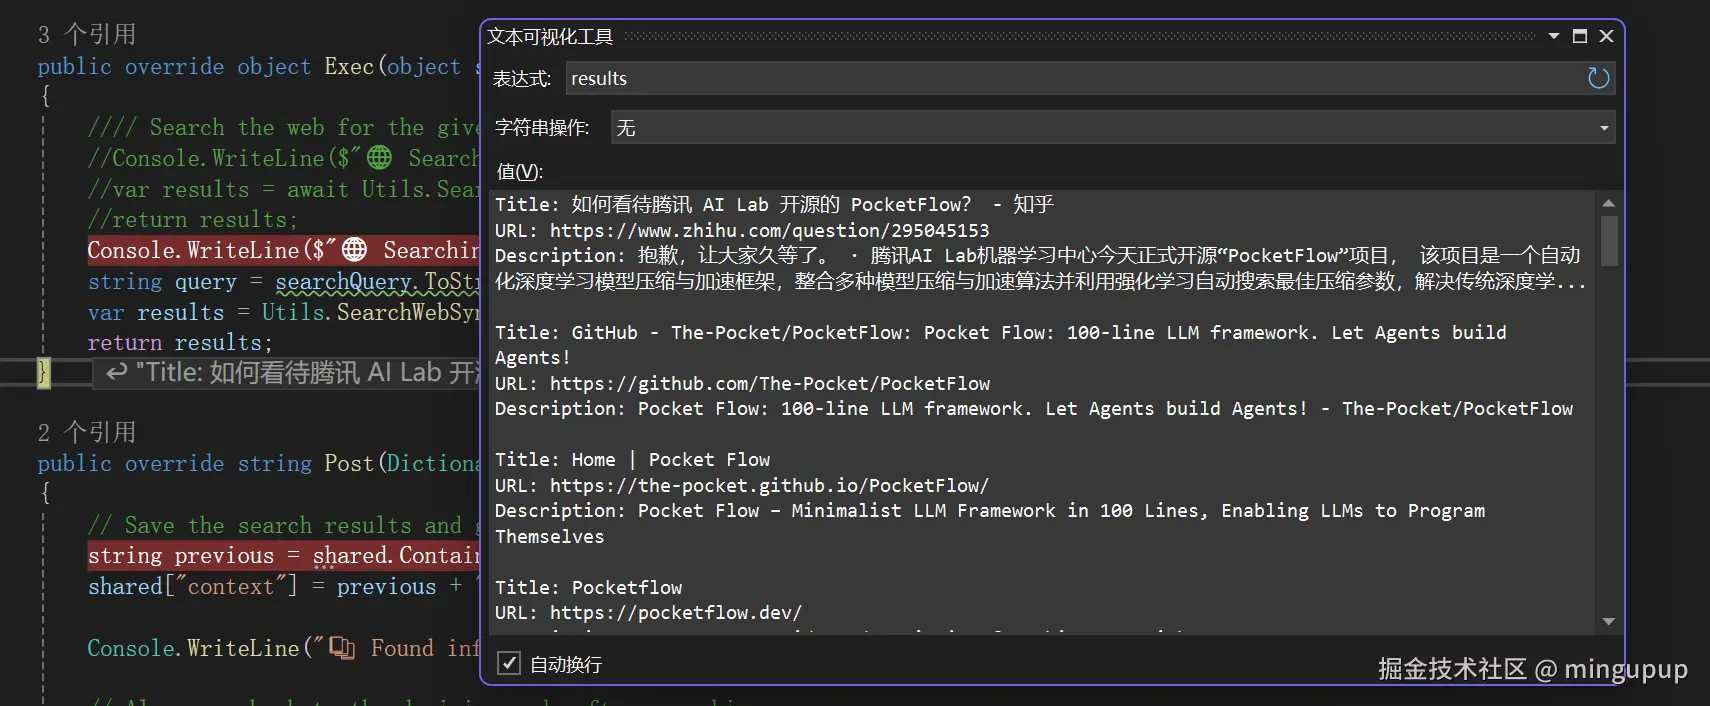Viewport: 1710px width, 706px height.
Task: Click the 'Title: Pocketflow' line
Action: point(589,587)
